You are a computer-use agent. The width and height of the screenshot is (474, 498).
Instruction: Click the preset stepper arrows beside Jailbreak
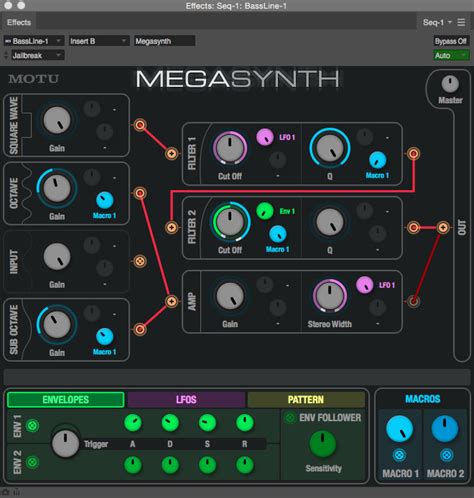(6, 55)
